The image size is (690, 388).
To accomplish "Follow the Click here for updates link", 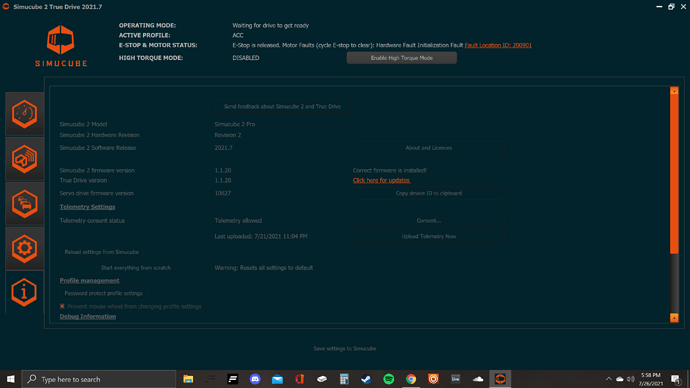I will click(x=381, y=180).
